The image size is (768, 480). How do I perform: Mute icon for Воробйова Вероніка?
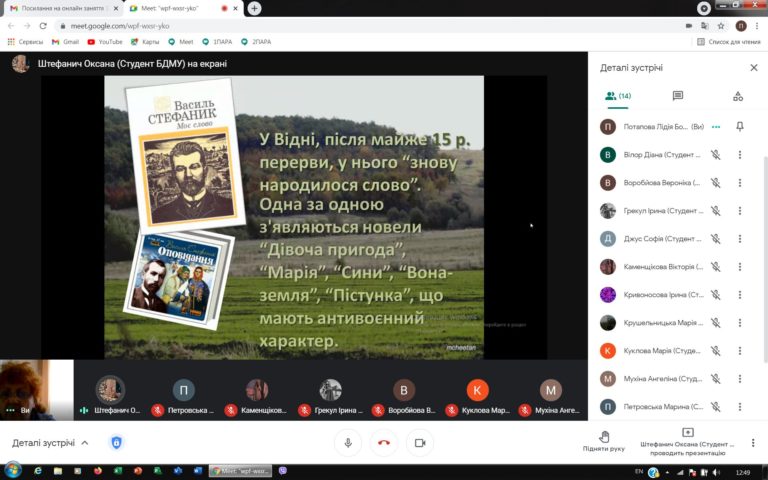tap(716, 183)
